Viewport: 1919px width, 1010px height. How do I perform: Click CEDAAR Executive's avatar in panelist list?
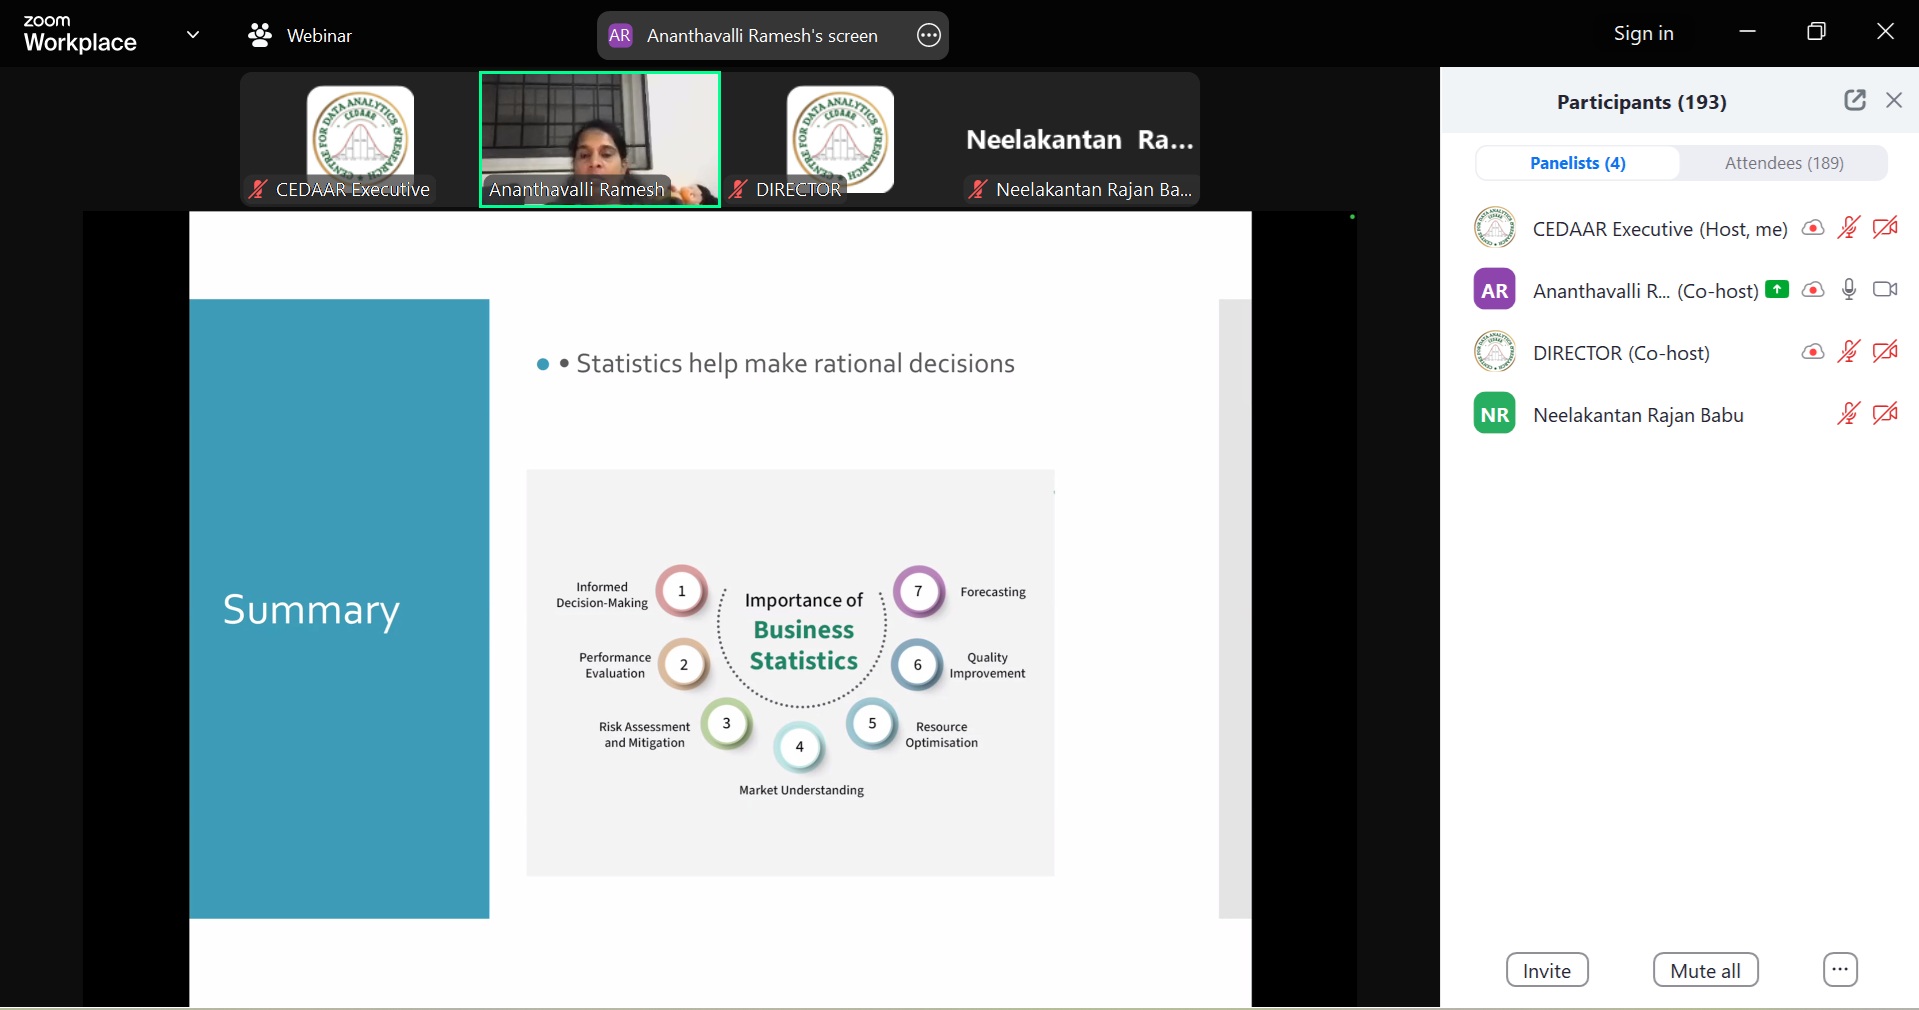tap(1494, 228)
